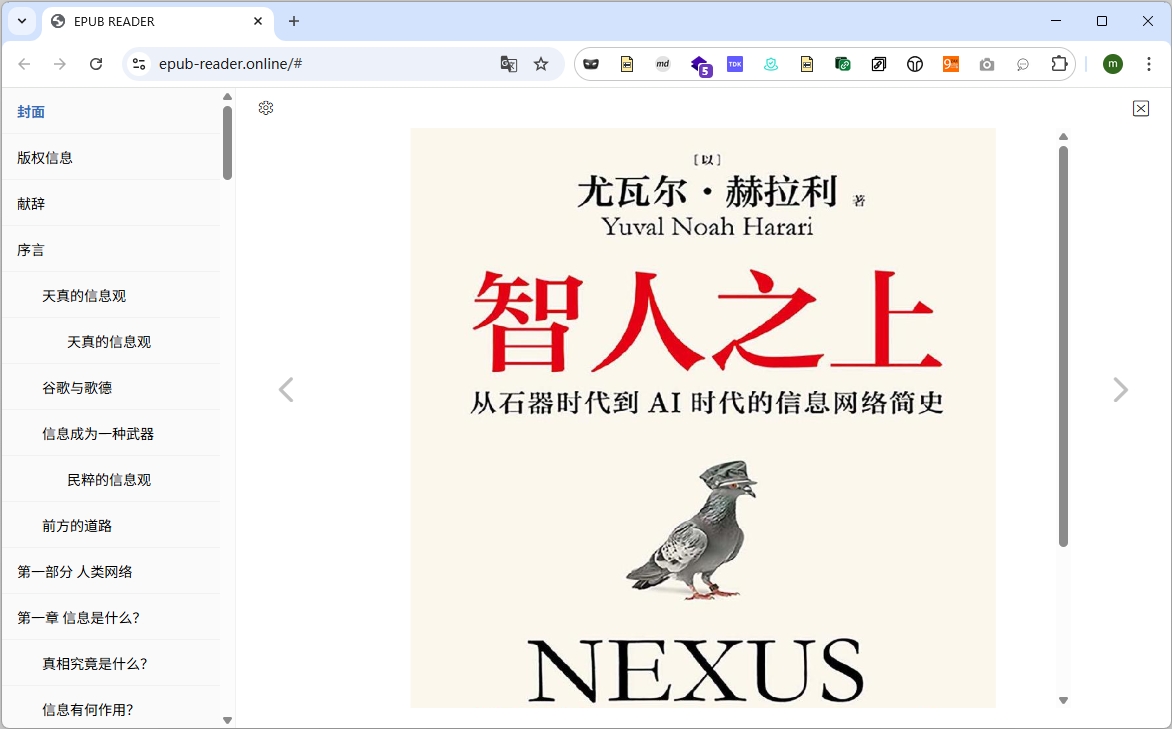The height and width of the screenshot is (729, 1172).
Task: Click the sidebar scrollbar thumb
Action: coord(227,143)
